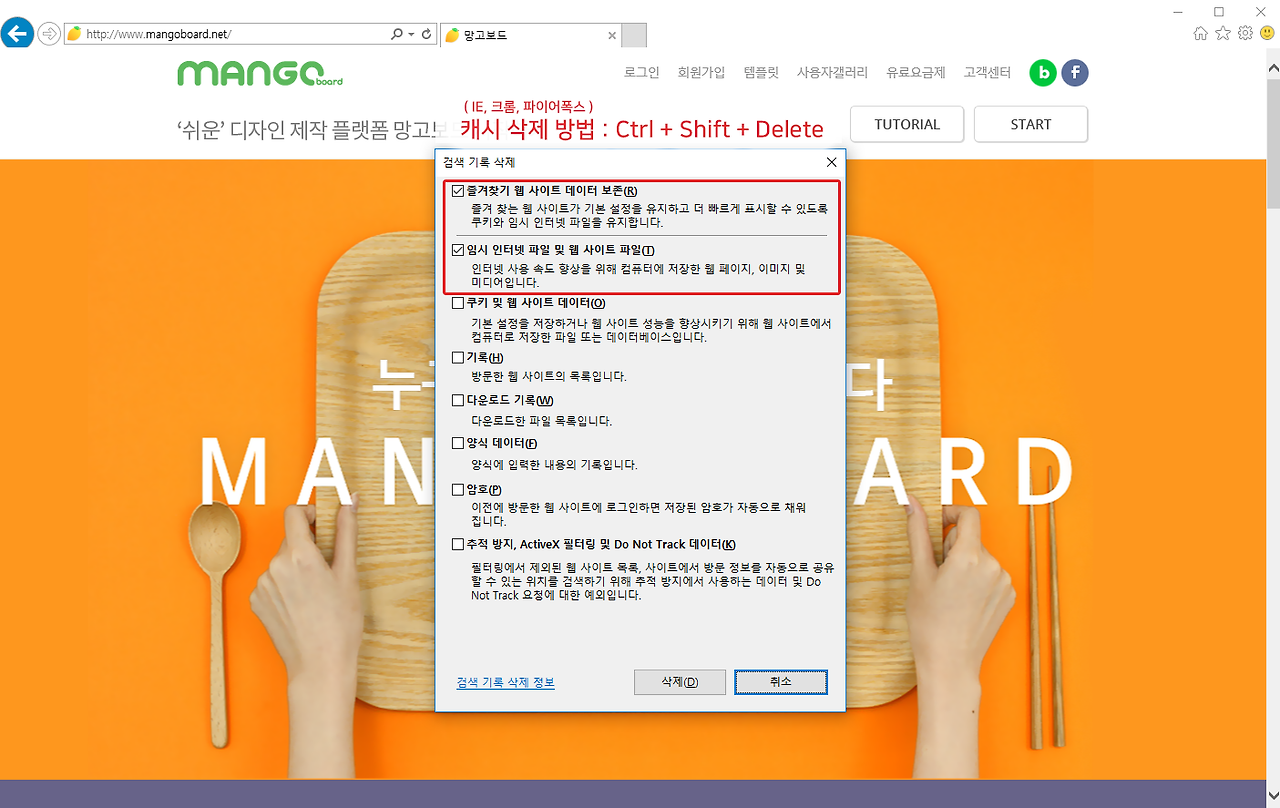1280x808 pixels.
Task: Open the address bar autocomplete dropdown
Action: (x=409, y=33)
